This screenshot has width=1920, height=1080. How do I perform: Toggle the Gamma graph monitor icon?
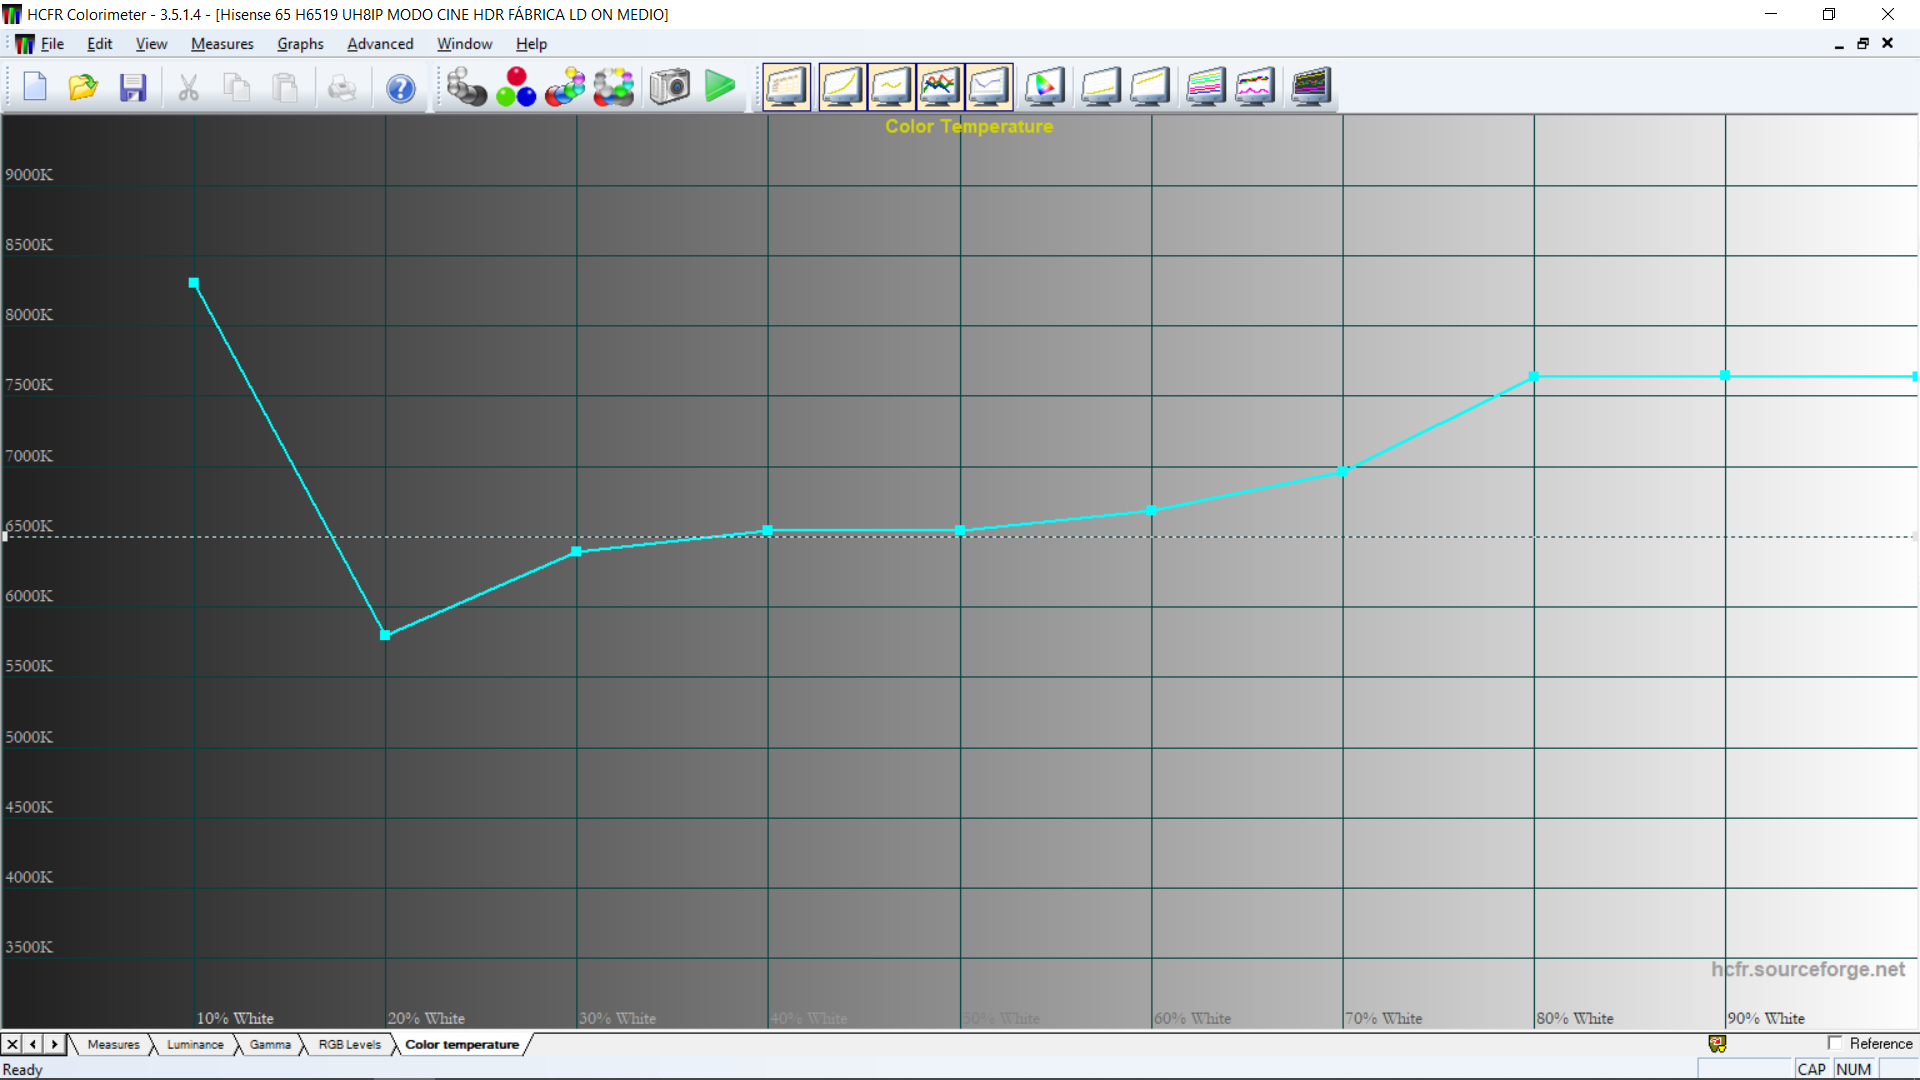tap(891, 87)
